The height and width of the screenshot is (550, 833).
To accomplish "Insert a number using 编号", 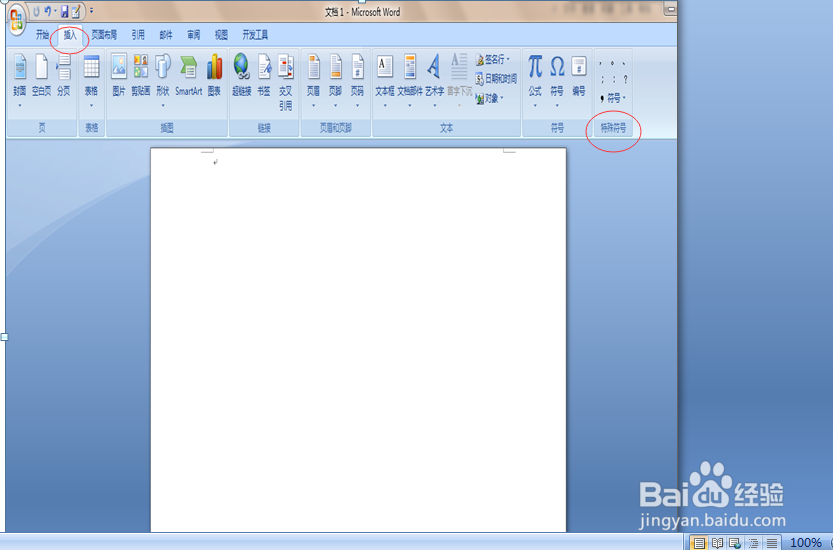I will coord(579,74).
